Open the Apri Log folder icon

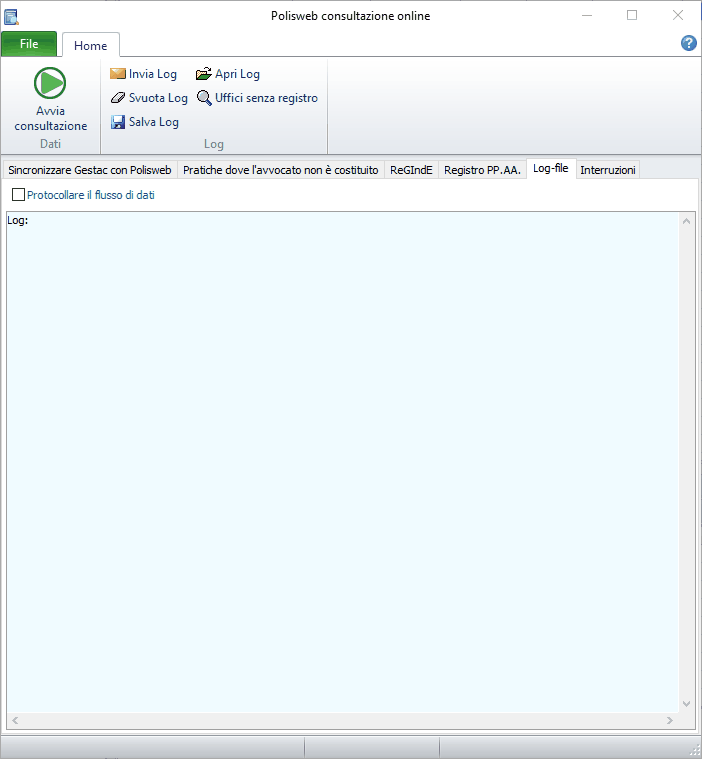[x=204, y=74]
